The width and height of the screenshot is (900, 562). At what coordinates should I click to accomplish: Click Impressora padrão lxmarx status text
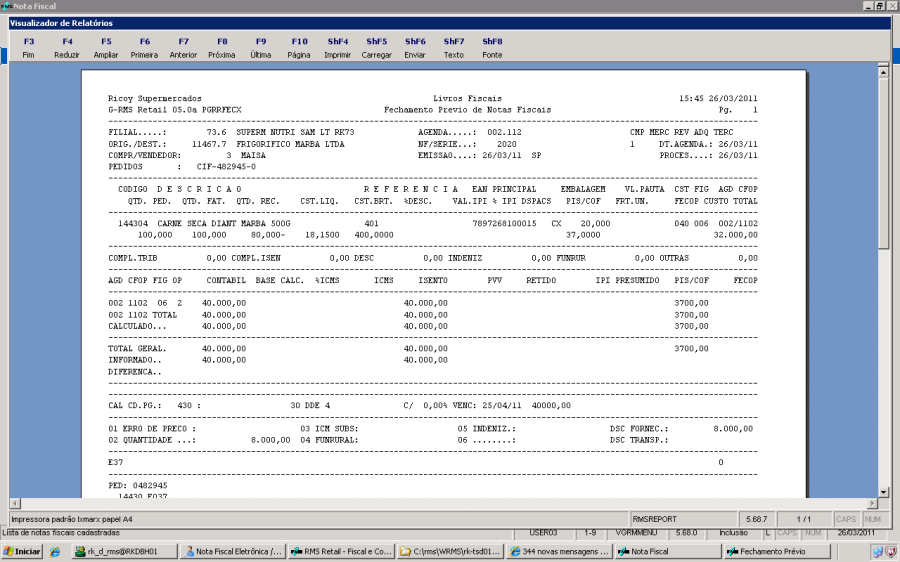click(72, 519)
